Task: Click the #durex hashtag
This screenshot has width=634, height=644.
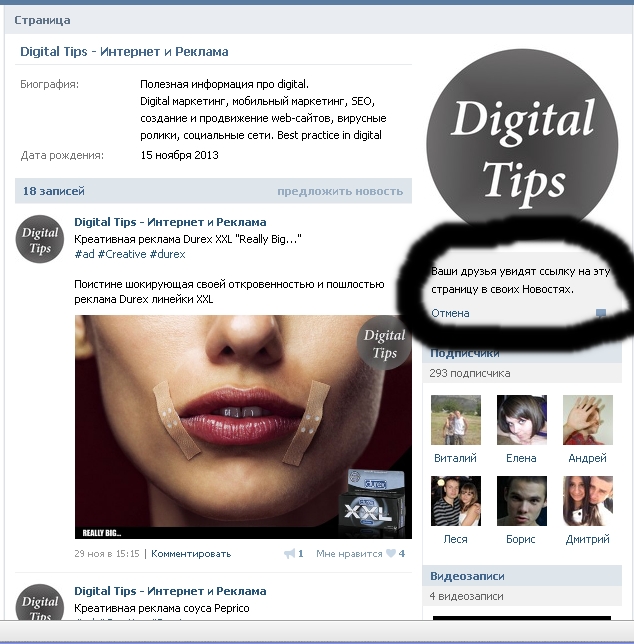Action: pyautogui.click(x=168, y=254)
